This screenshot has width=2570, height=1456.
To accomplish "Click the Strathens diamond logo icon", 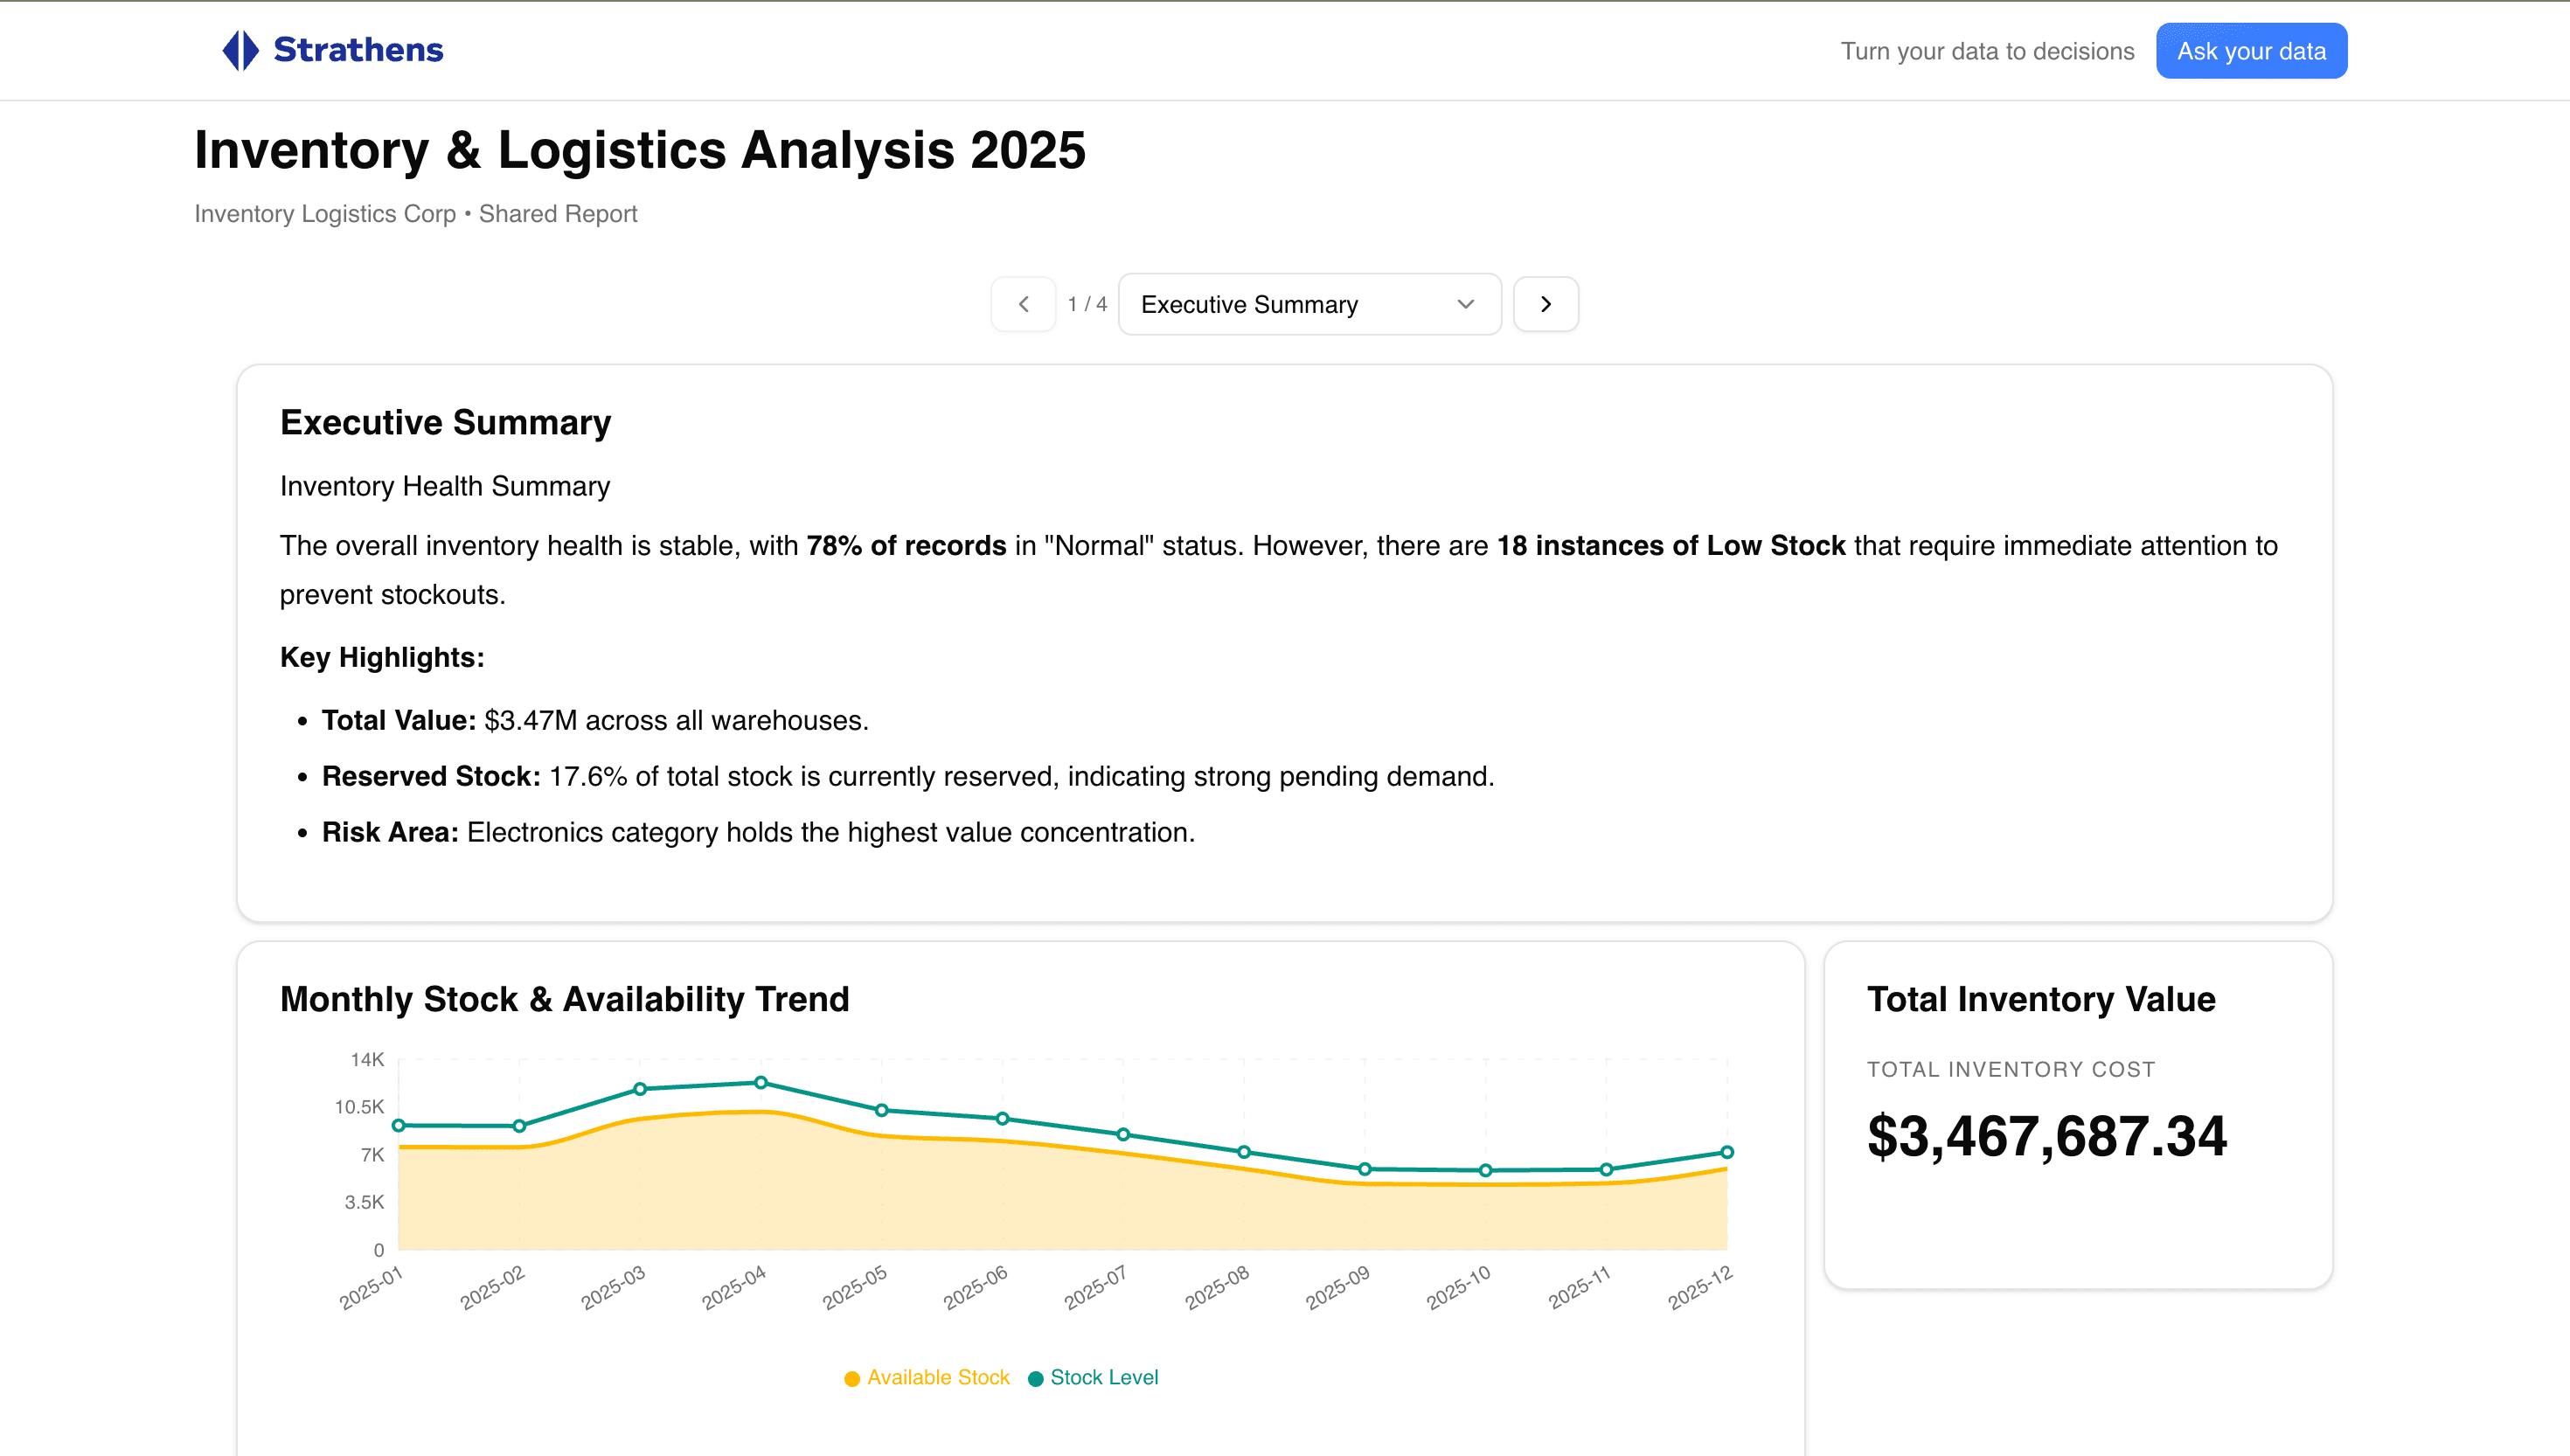I will pos(240,50).
